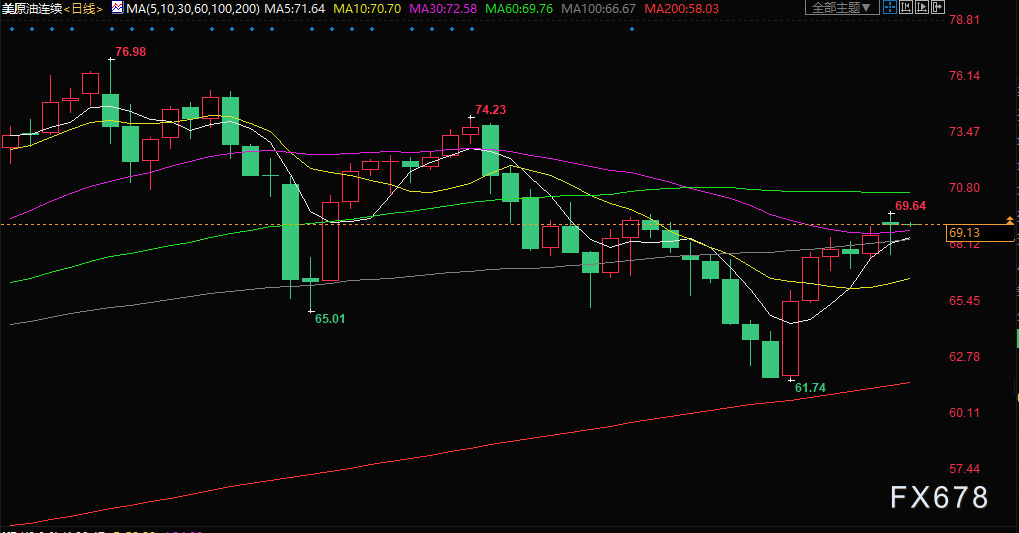Click the 70.80 price axis label
Image resolution: width=1019 pixels, height=533 pixels.
coord(964,187)
